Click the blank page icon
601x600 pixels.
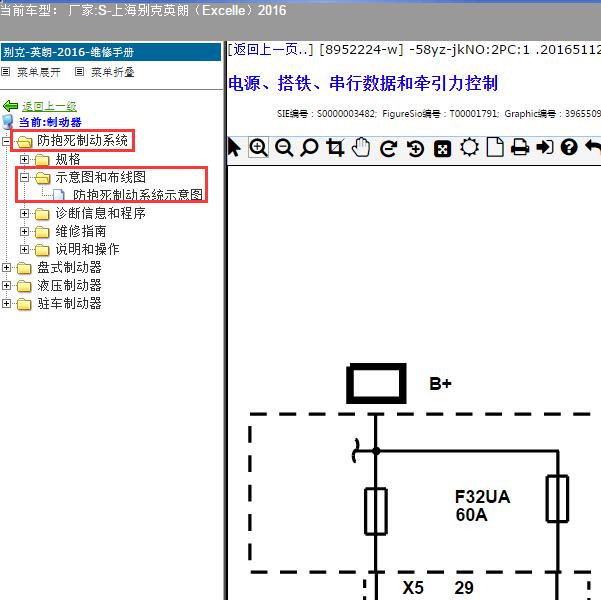[x=495, y=147]
